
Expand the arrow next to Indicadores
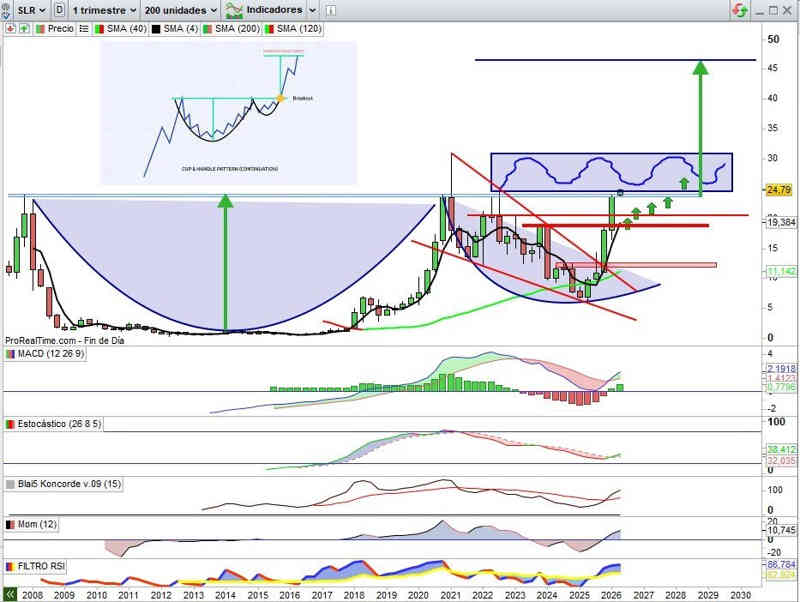313,10
